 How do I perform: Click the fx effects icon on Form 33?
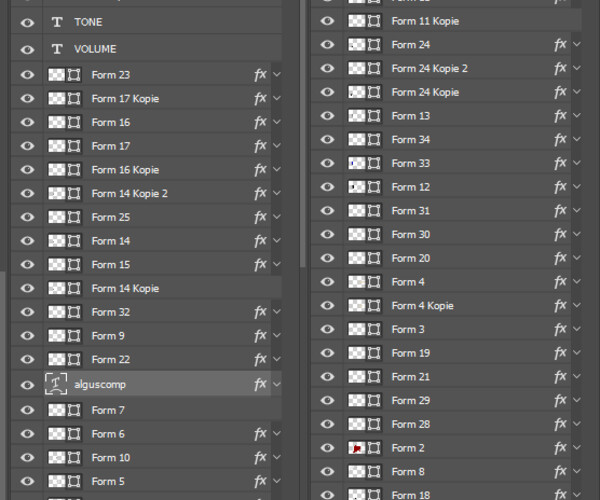[561, 163]
